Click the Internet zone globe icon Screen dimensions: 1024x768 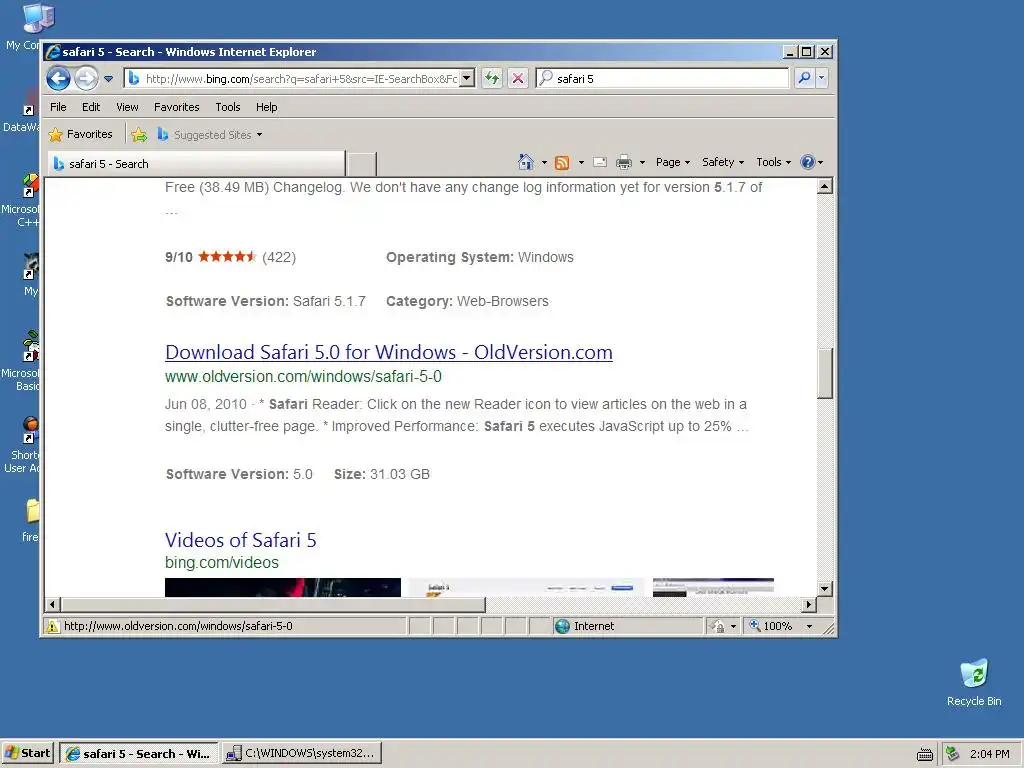point(562,626)
